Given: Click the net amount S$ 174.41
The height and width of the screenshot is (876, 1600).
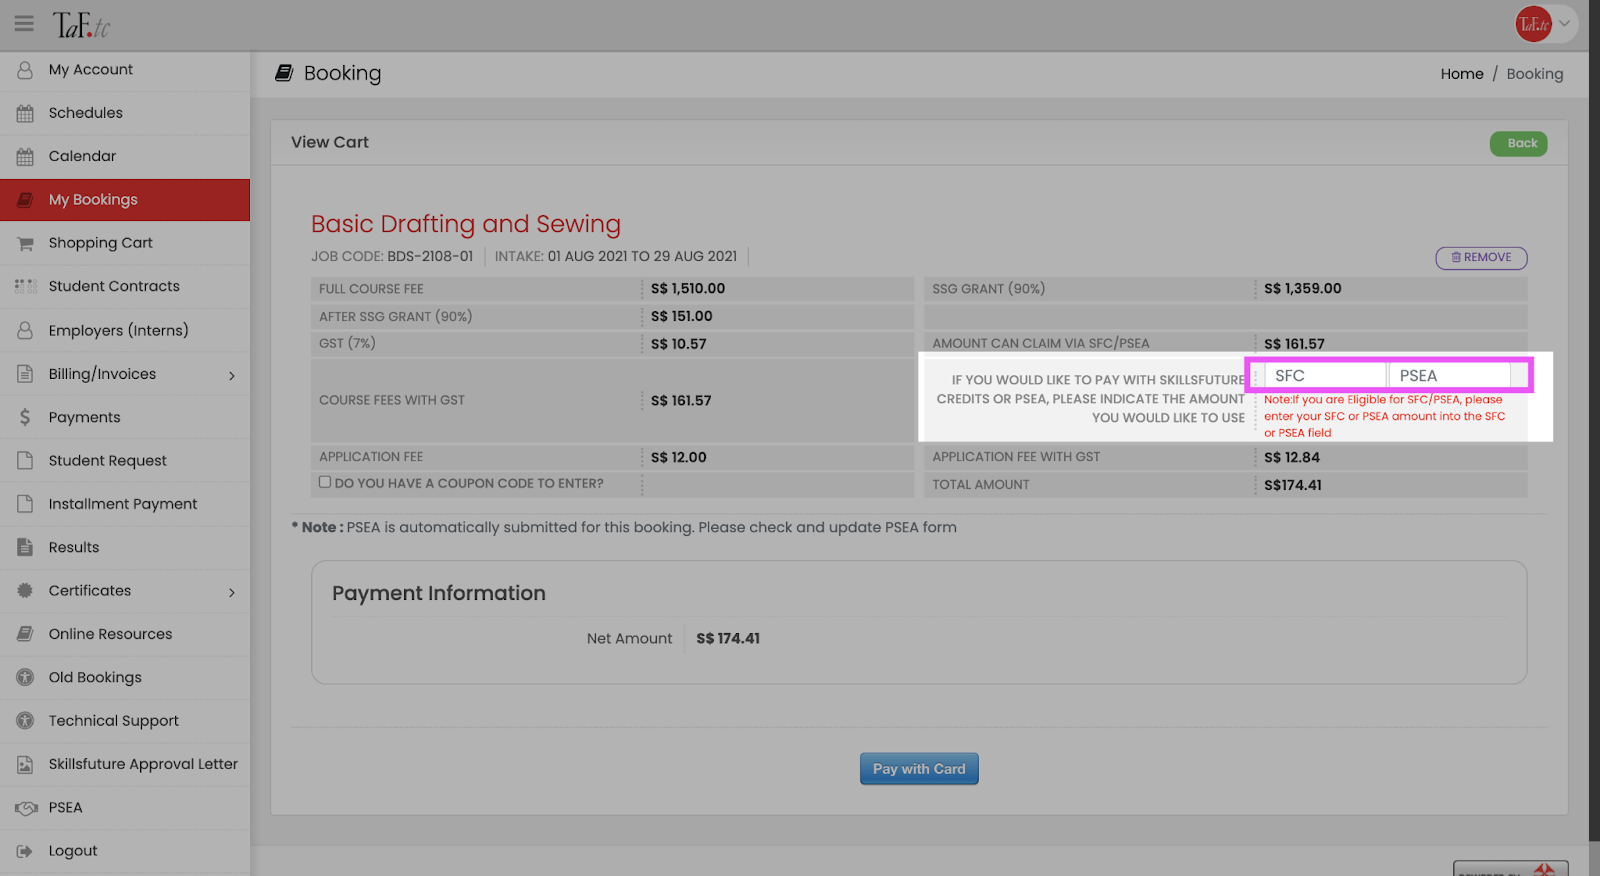Looking at the screenshot, I should pyautogui.click(x=728, y=638).
